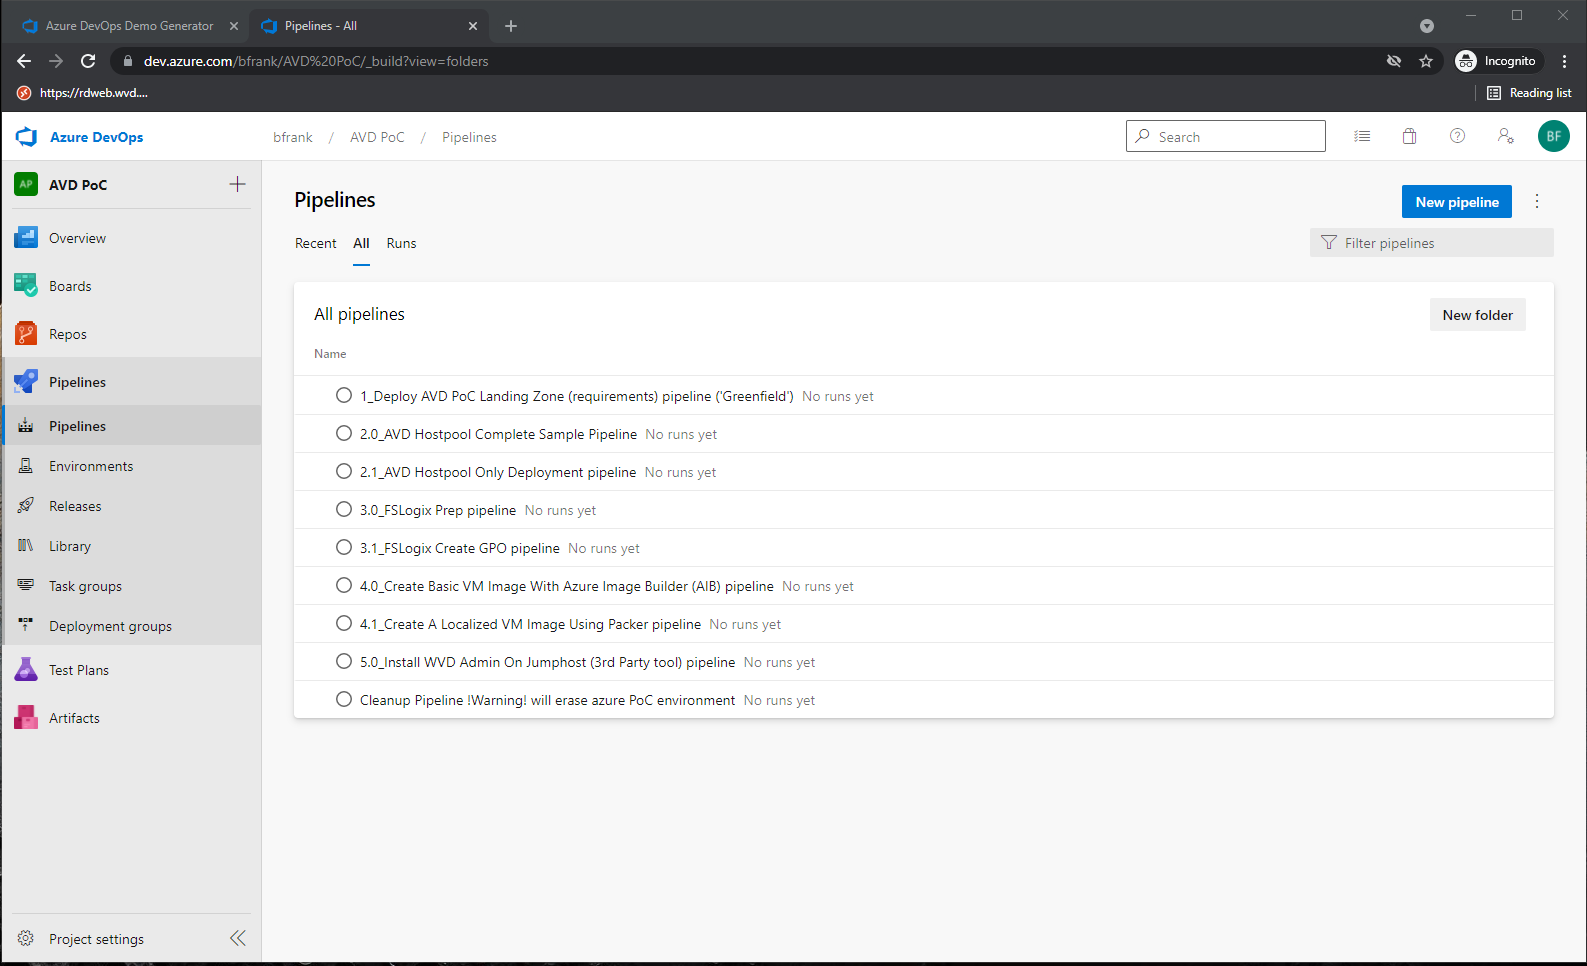Open the Artifacts hub icon
This screenshot has height=966, width=1587.
26,718
